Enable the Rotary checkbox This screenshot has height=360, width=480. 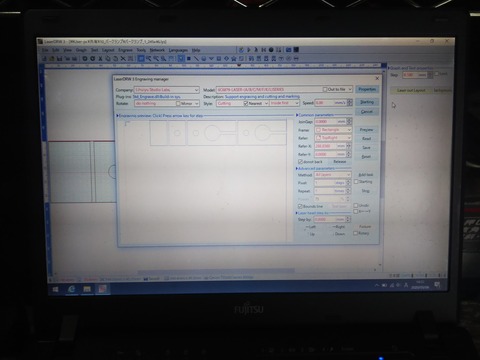(x=356, y=233)
